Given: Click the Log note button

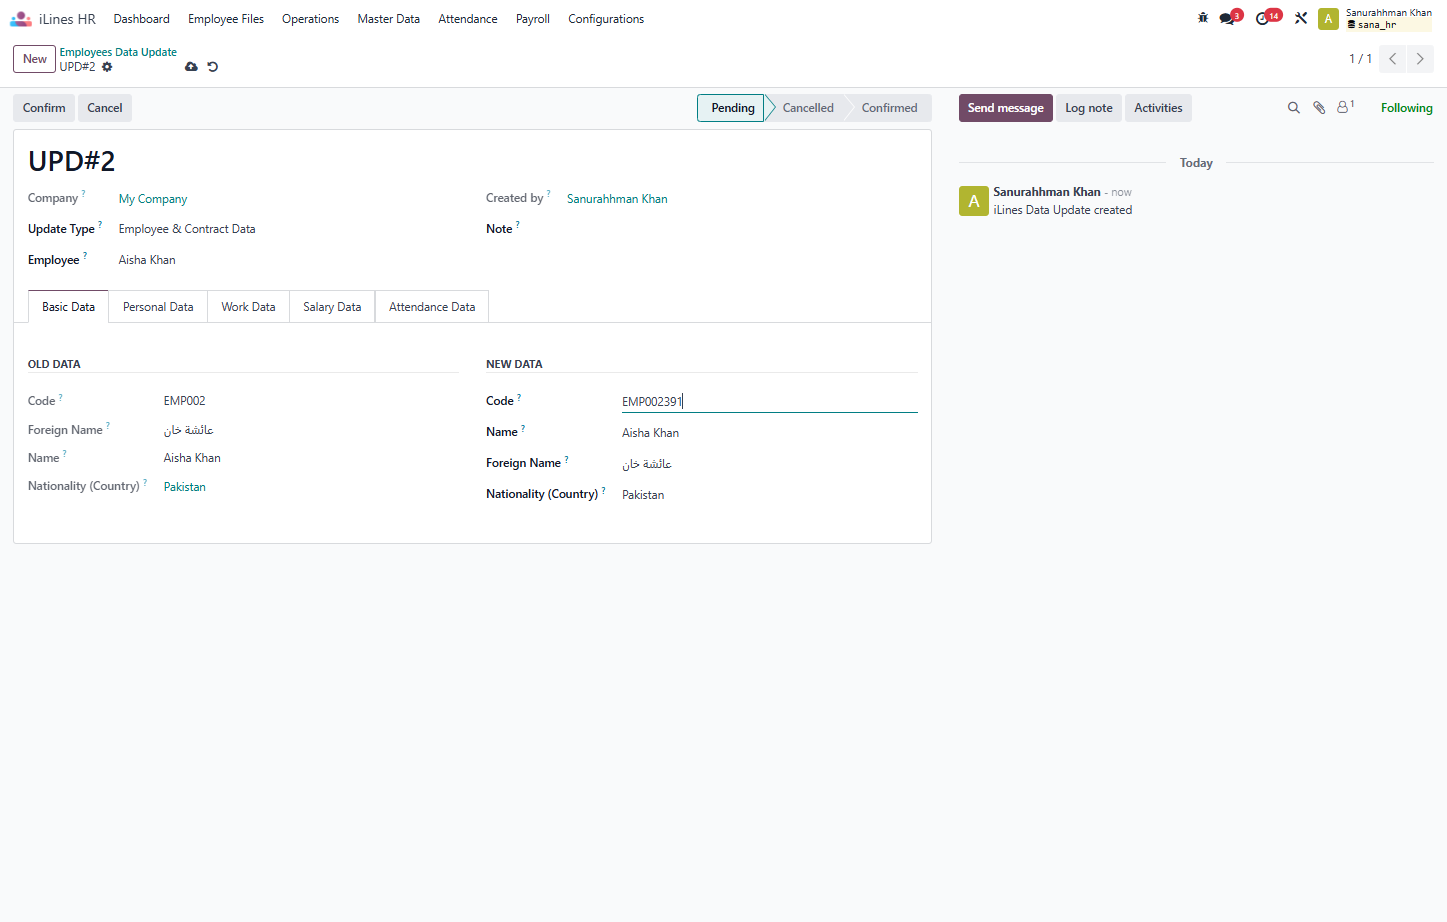Looking at the screenshot, I should 1089,108.
